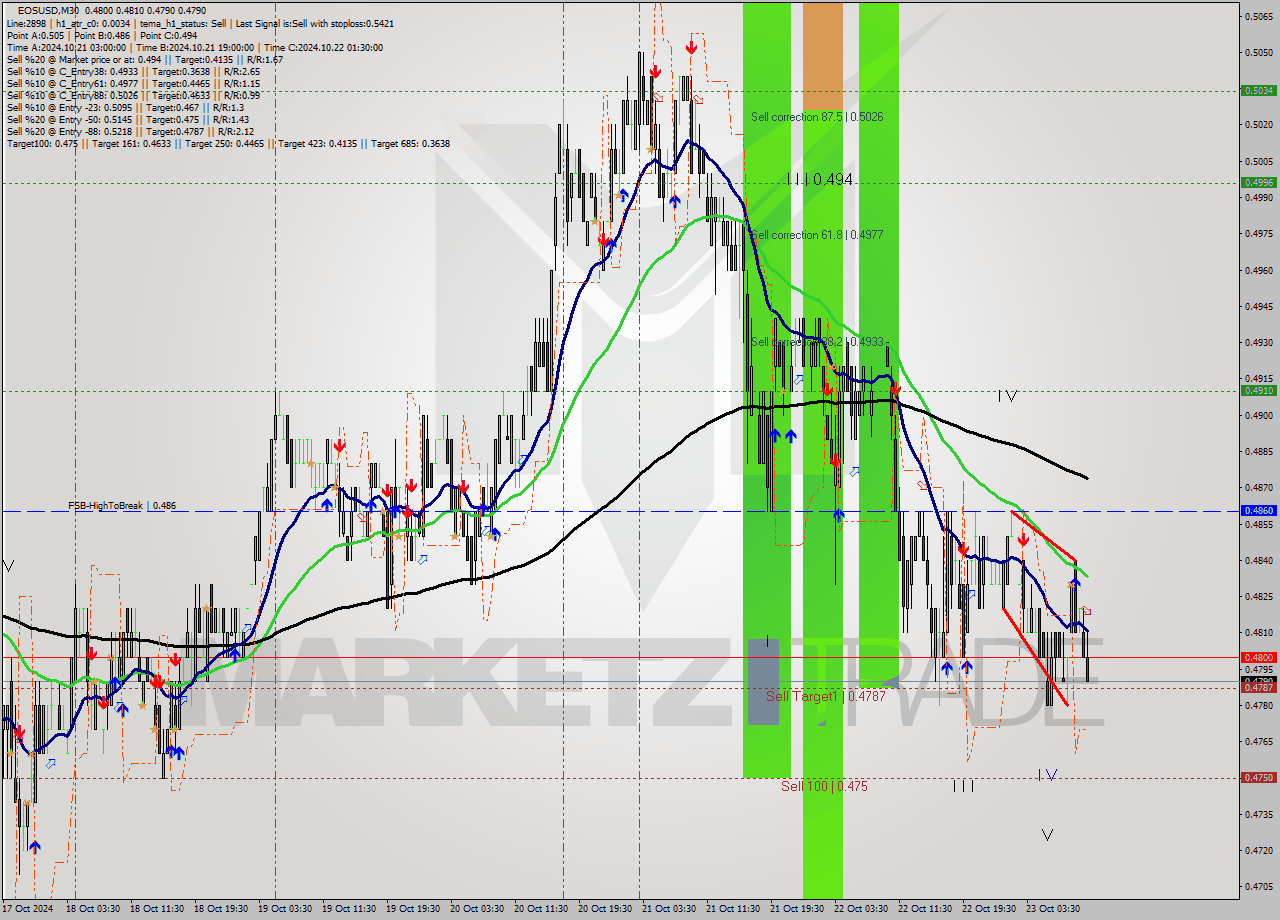Click the 0.4720 price axis value

coord(1259,850)
